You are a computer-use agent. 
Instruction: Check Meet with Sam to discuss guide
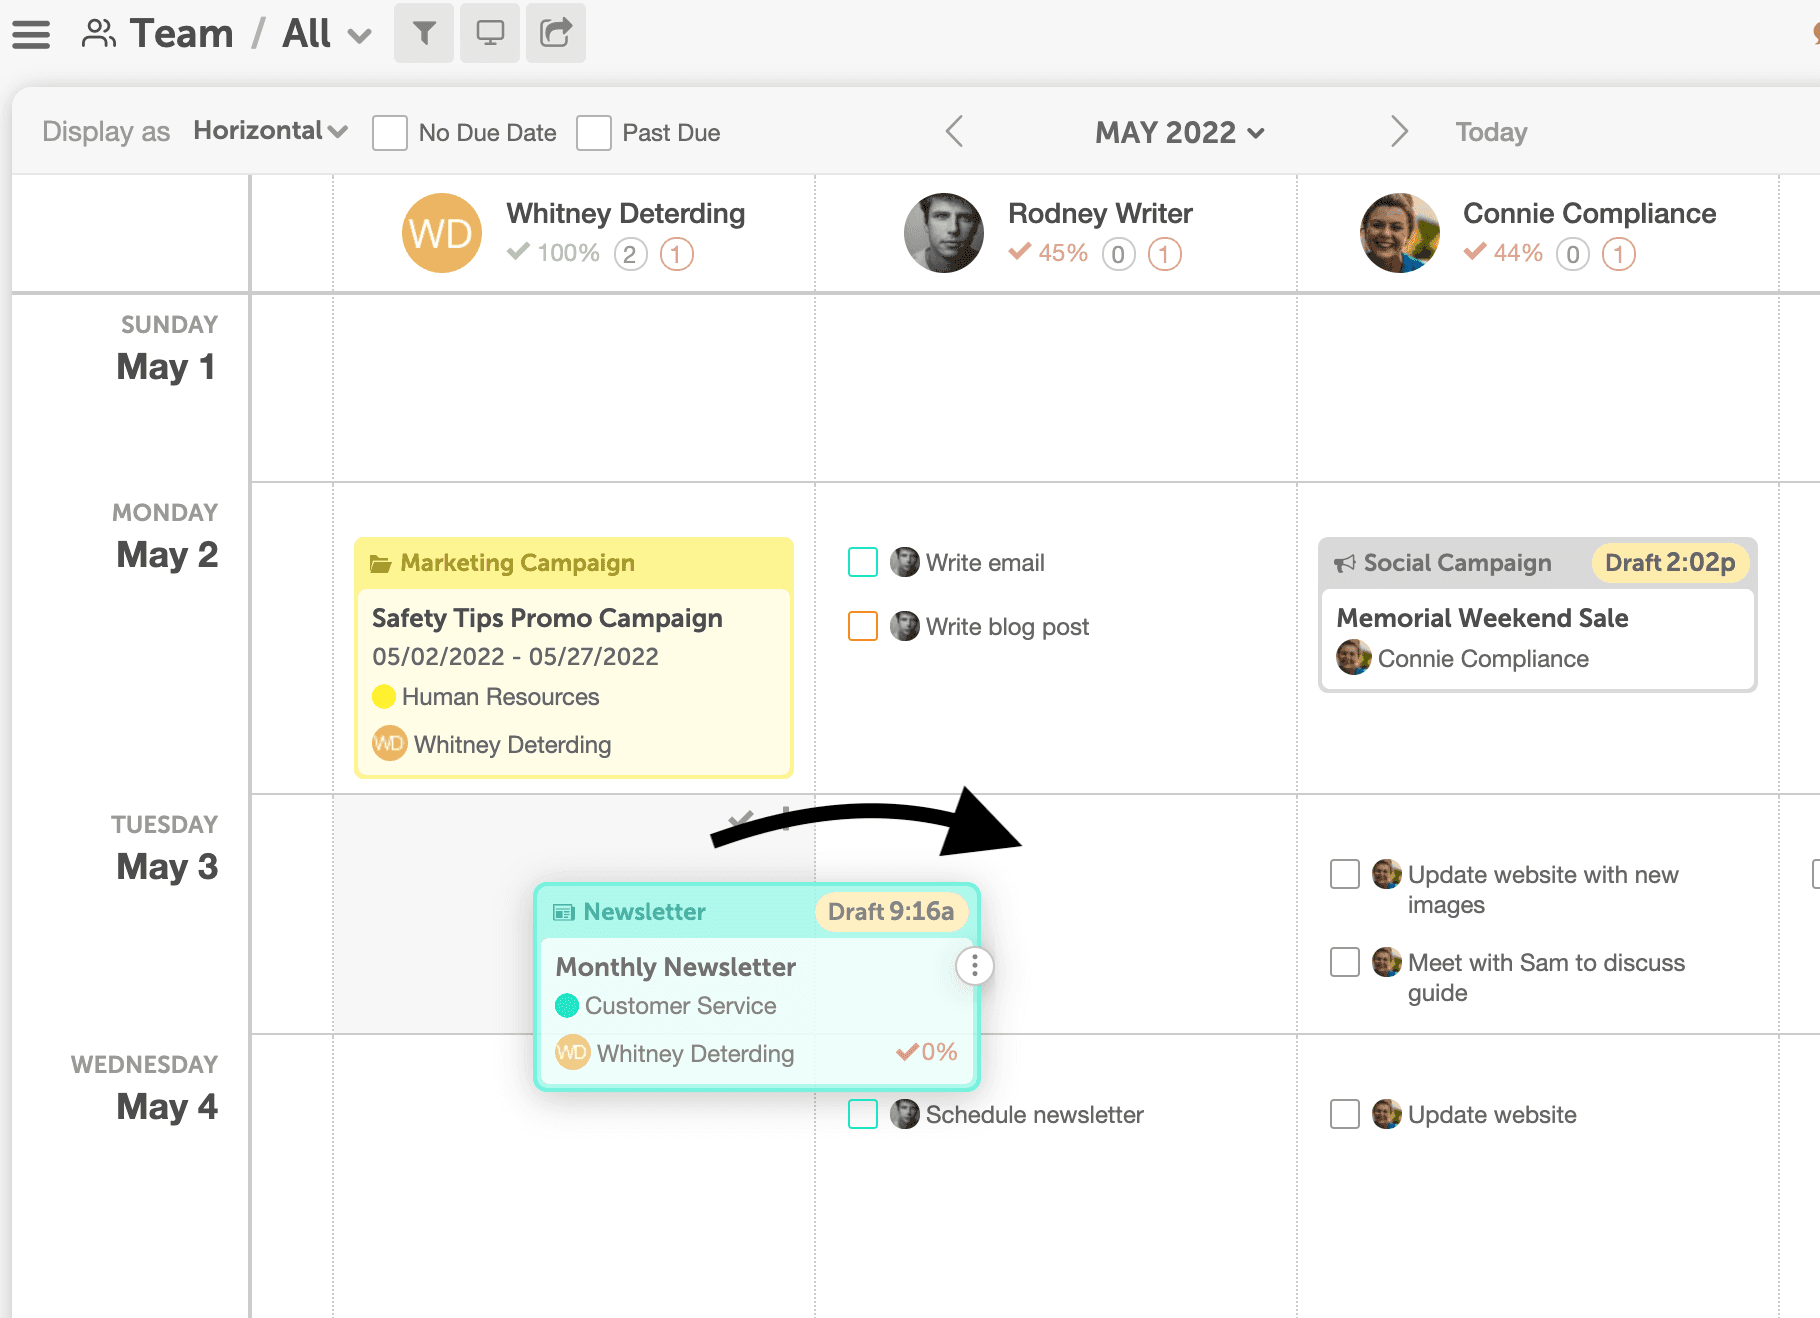pyautogui.click(x=1345, y=962)
